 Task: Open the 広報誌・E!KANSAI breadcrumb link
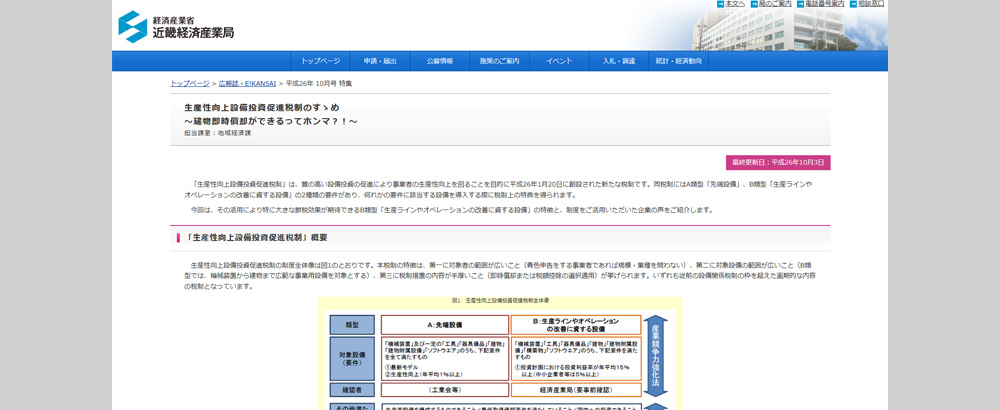point(247,84)
